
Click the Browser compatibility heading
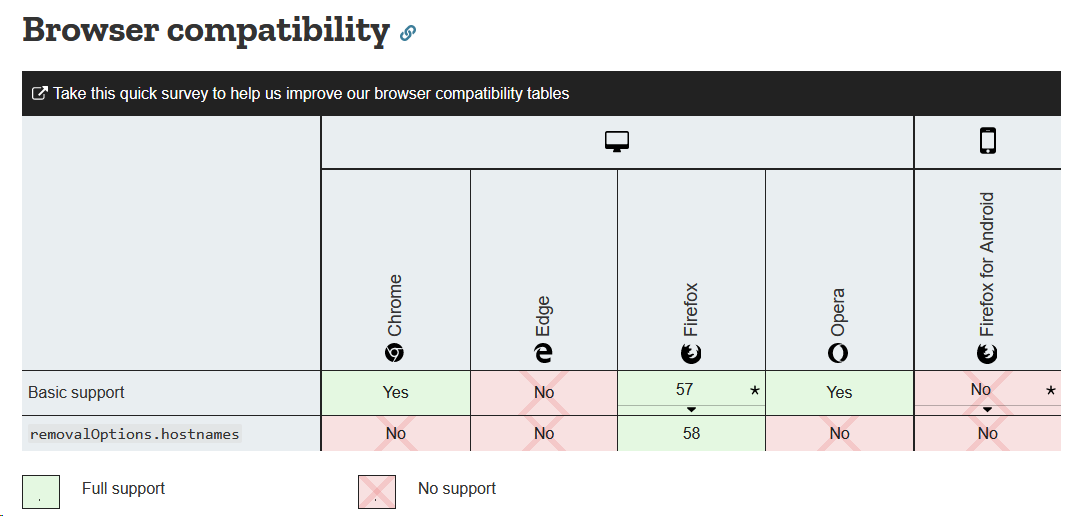point(206,29)
